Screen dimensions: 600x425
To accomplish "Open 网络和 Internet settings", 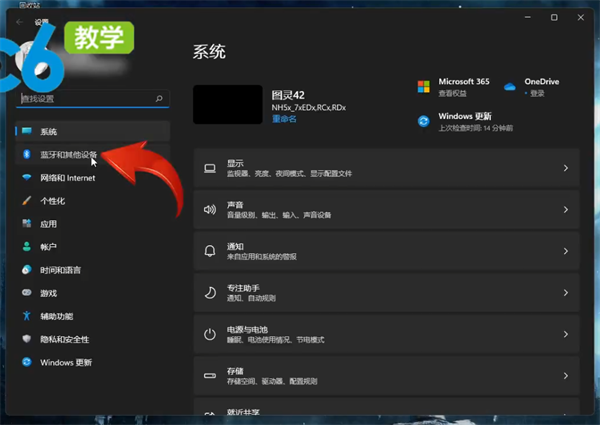I will [x=93, y=178].
